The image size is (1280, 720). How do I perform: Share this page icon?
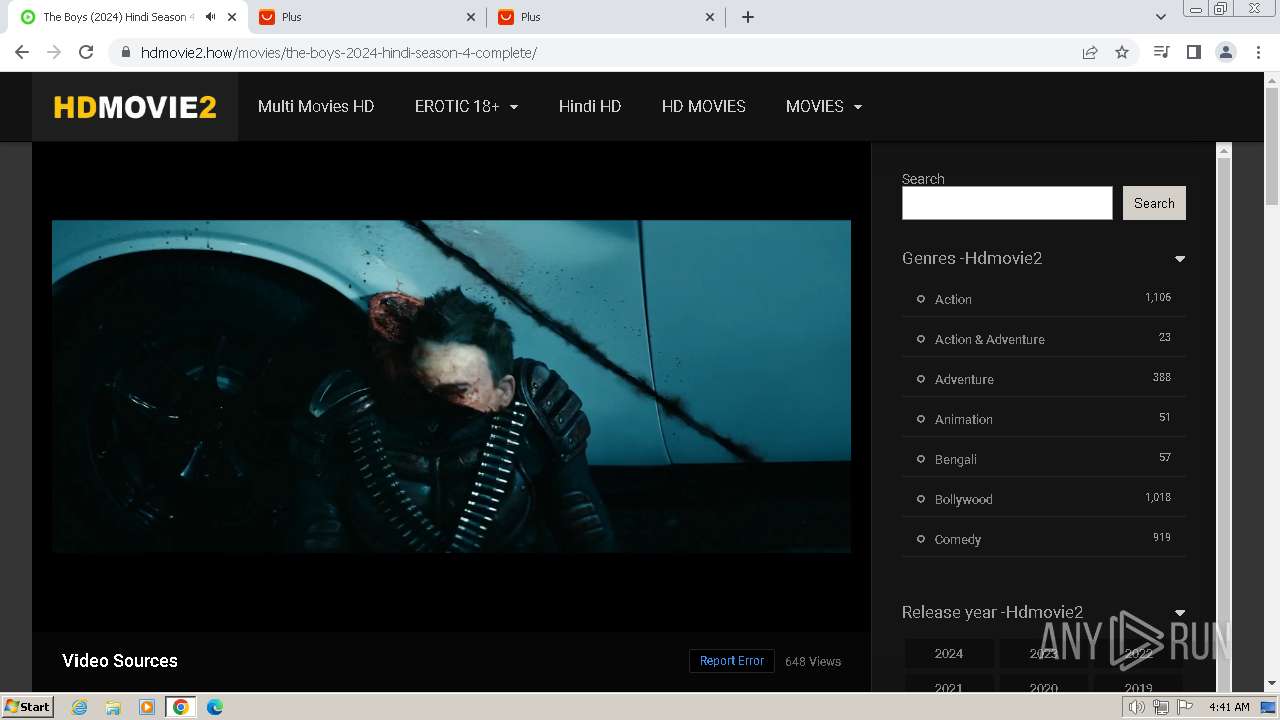pos(1090,52)
